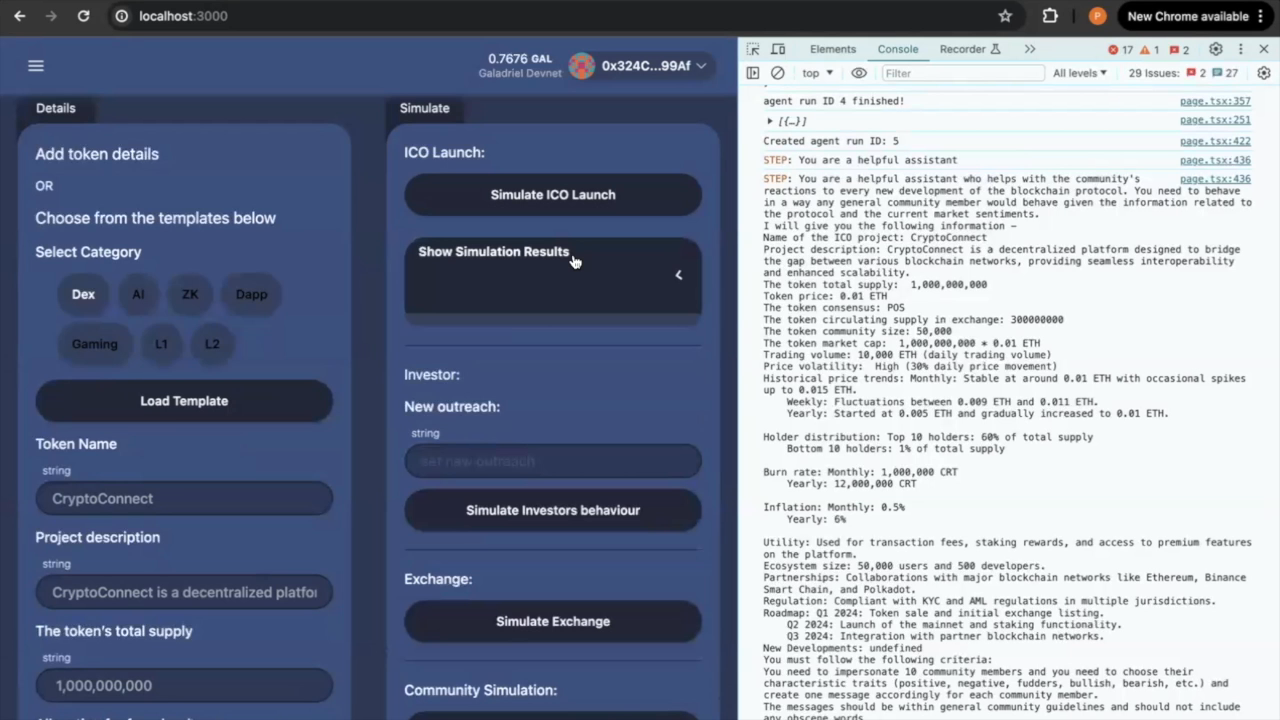Viewport: 1280px width, 720px height.
Task: Create a live expression with the eye icon
Action: click(859, 73)
